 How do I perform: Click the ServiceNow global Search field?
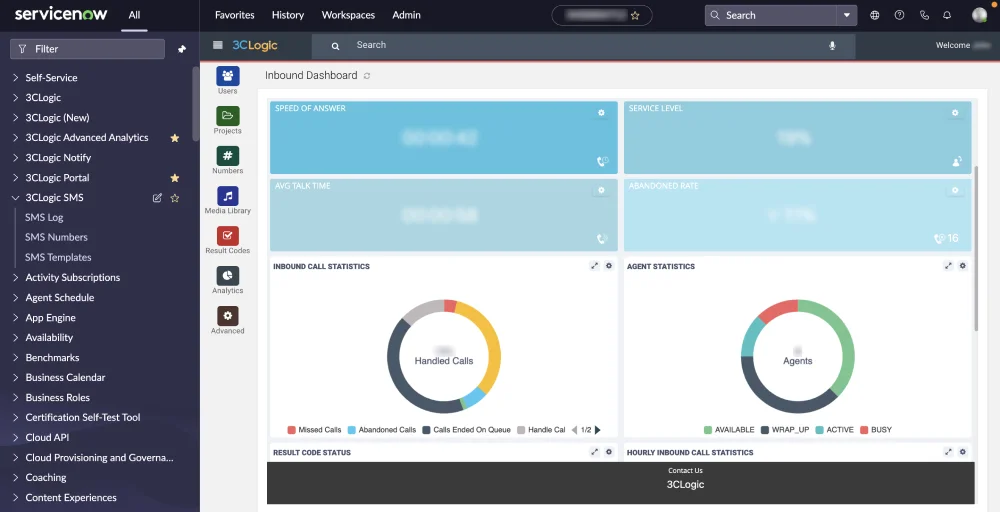tap(770, 15)
